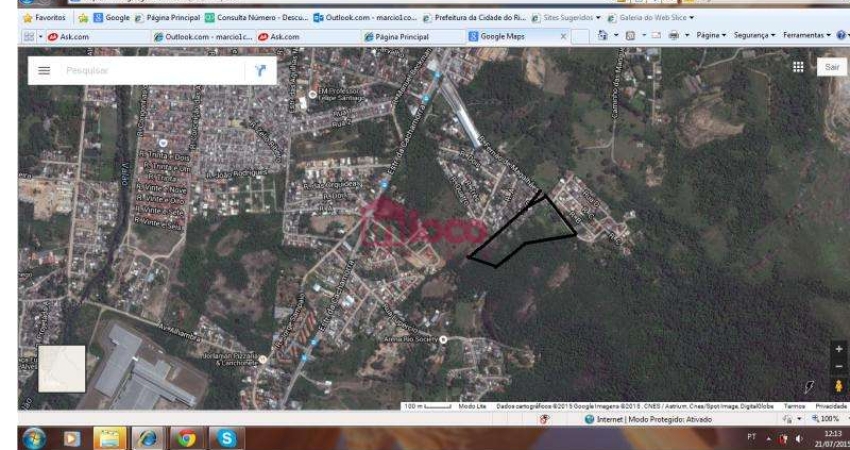Switch to the Página Principal tab
The width and height of the screenshot is (850, 450).
413,37
